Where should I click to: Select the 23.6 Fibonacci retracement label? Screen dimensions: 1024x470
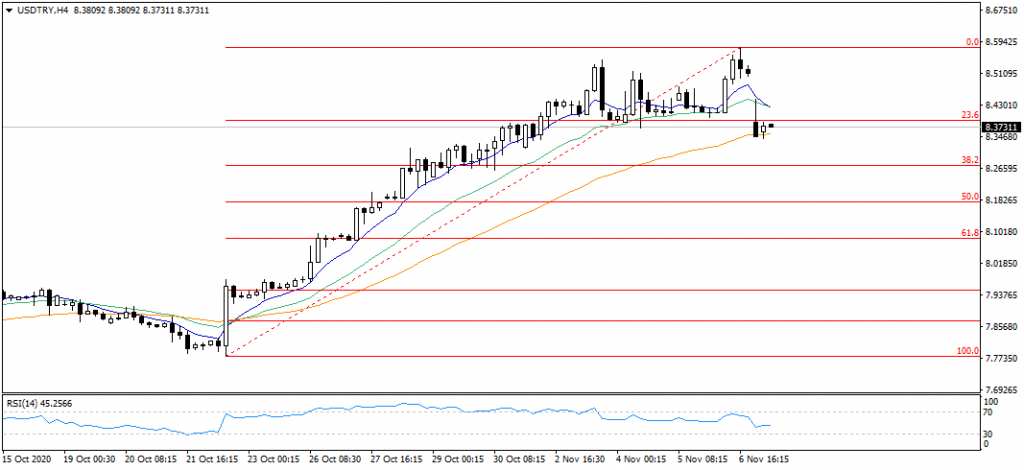coord(968,116)
